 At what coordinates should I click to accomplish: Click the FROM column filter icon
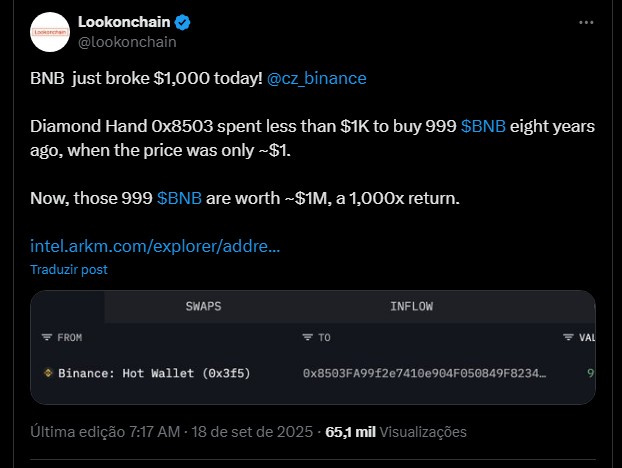pyautogui.click(x=47, y=337)
